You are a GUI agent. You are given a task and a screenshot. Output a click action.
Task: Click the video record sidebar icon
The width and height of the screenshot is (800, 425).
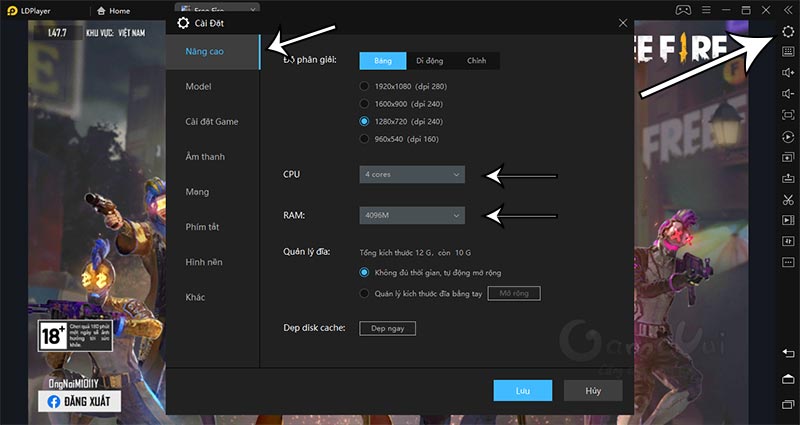pyautogui.click(x=788, y=220)
